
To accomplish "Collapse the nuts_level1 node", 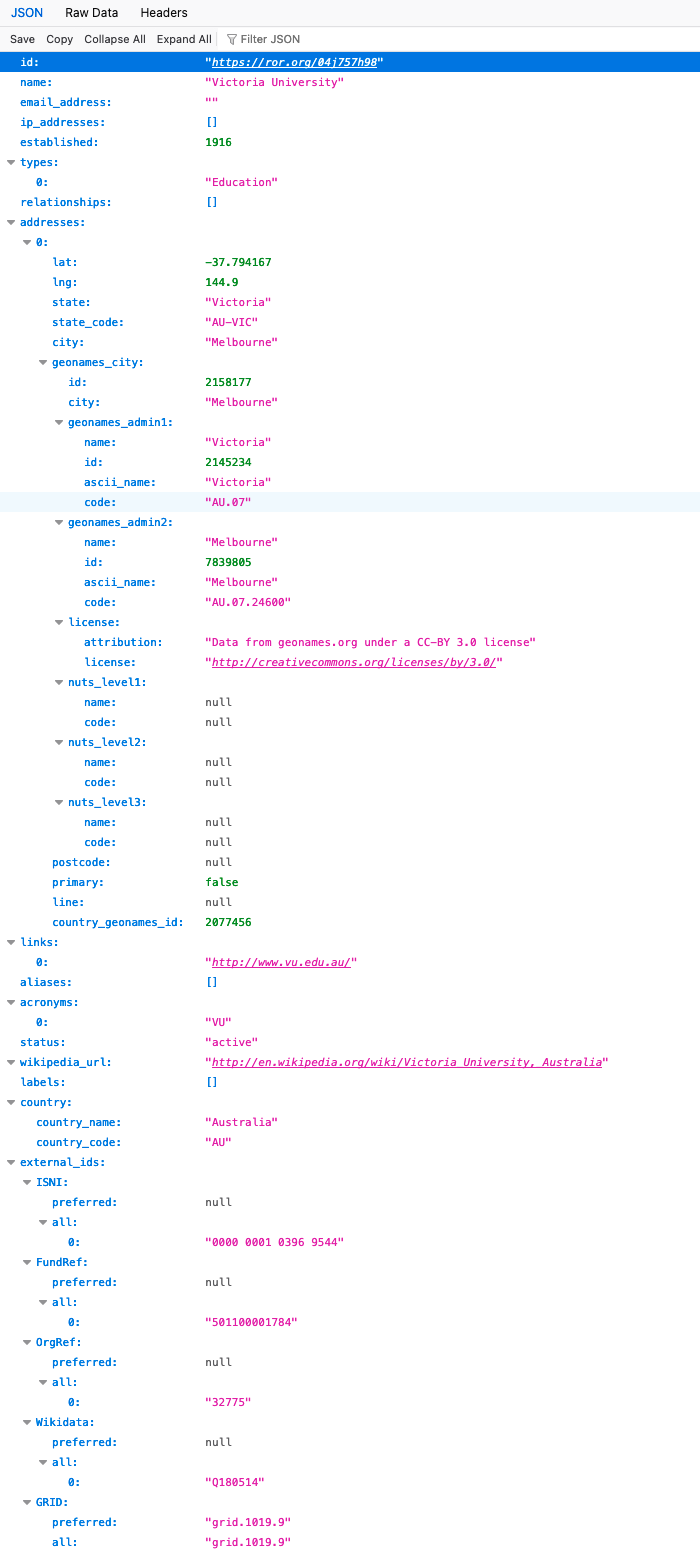I will [x=59, y=682].
